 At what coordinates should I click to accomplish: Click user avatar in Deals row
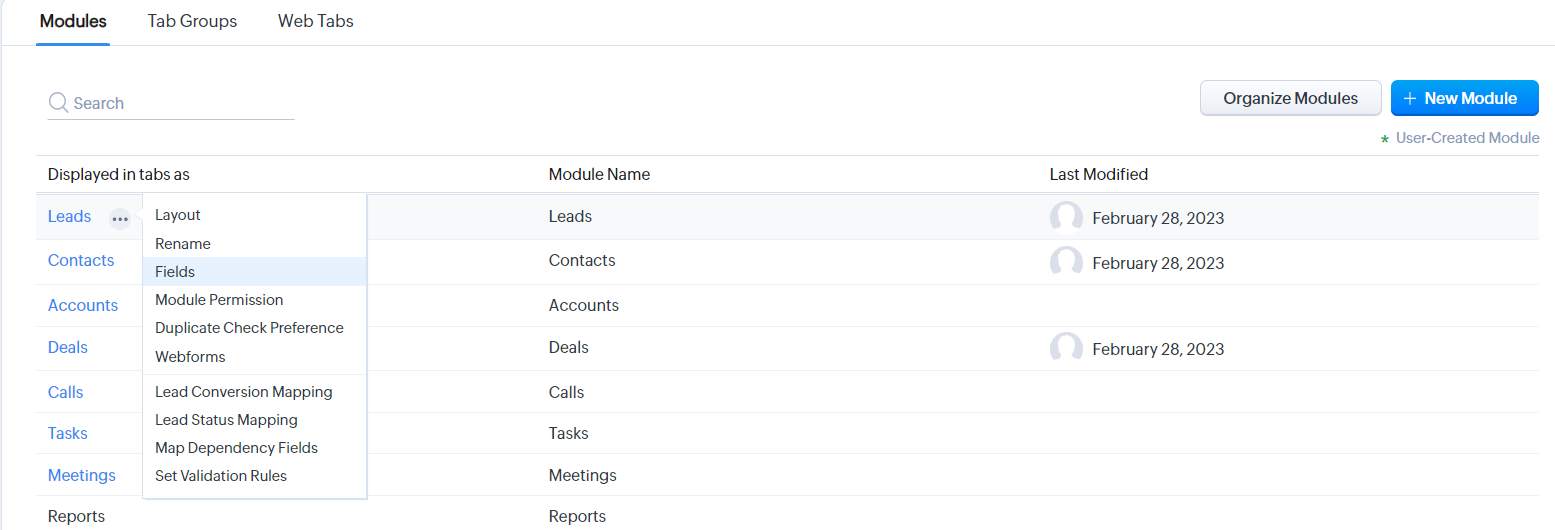(x=1066, y=348)
